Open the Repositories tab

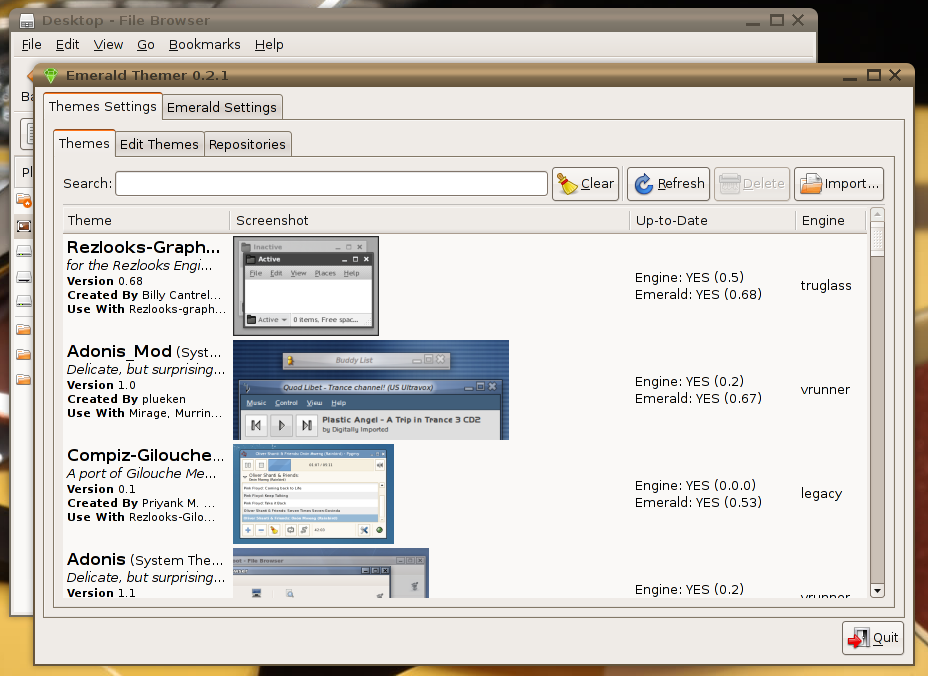coord(247,144)
